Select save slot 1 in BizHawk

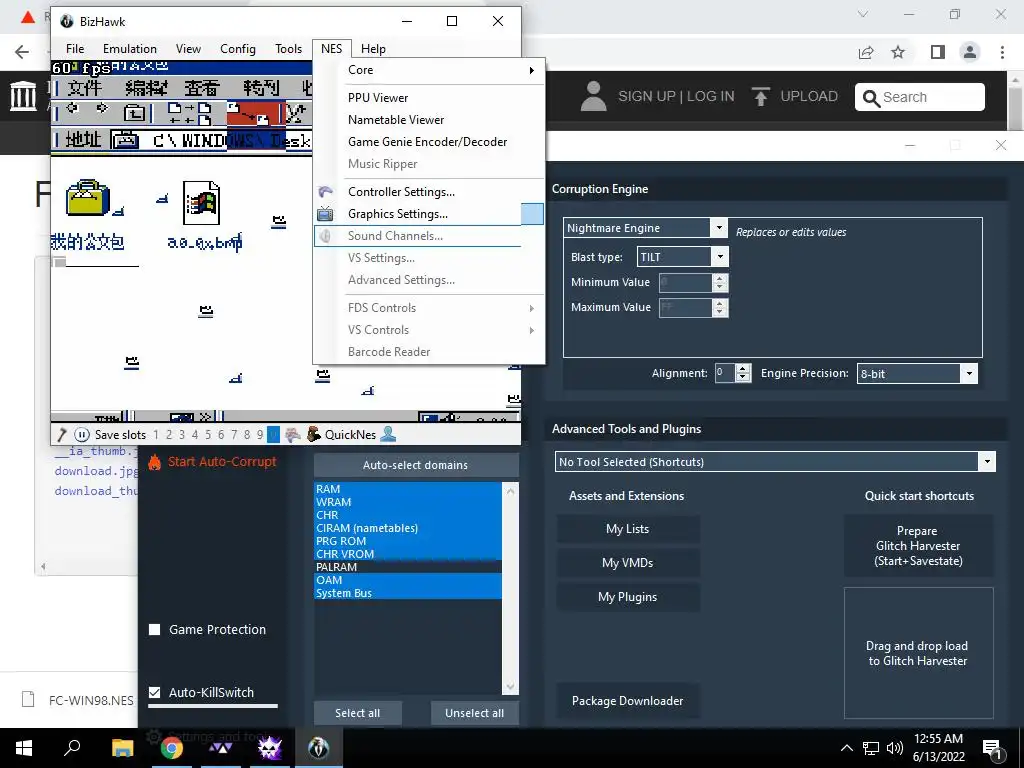[x=155, y=435]
